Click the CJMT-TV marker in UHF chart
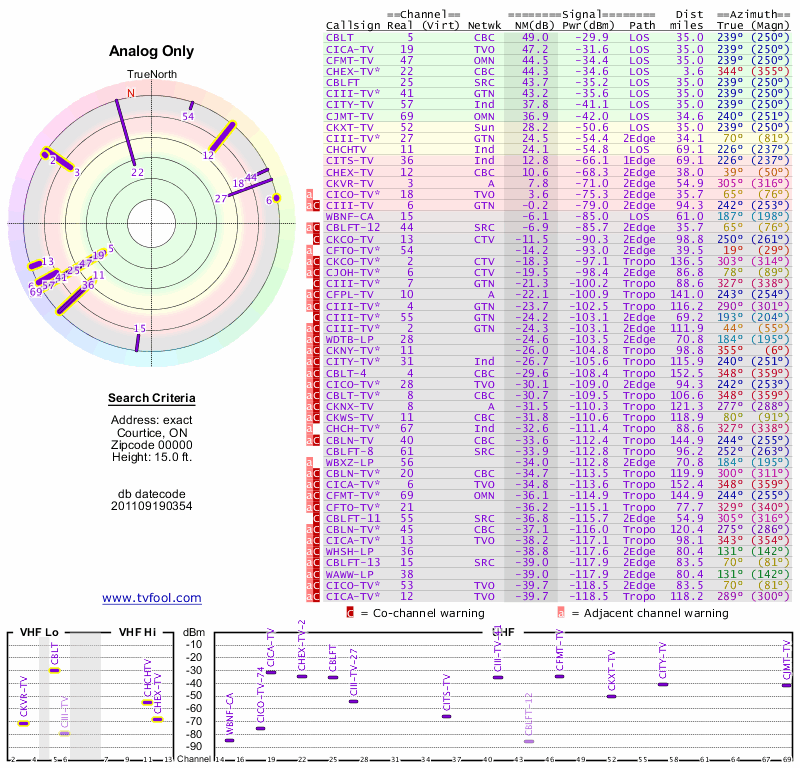The height and width of the screenshot is (768, 800). click(786, 685)
